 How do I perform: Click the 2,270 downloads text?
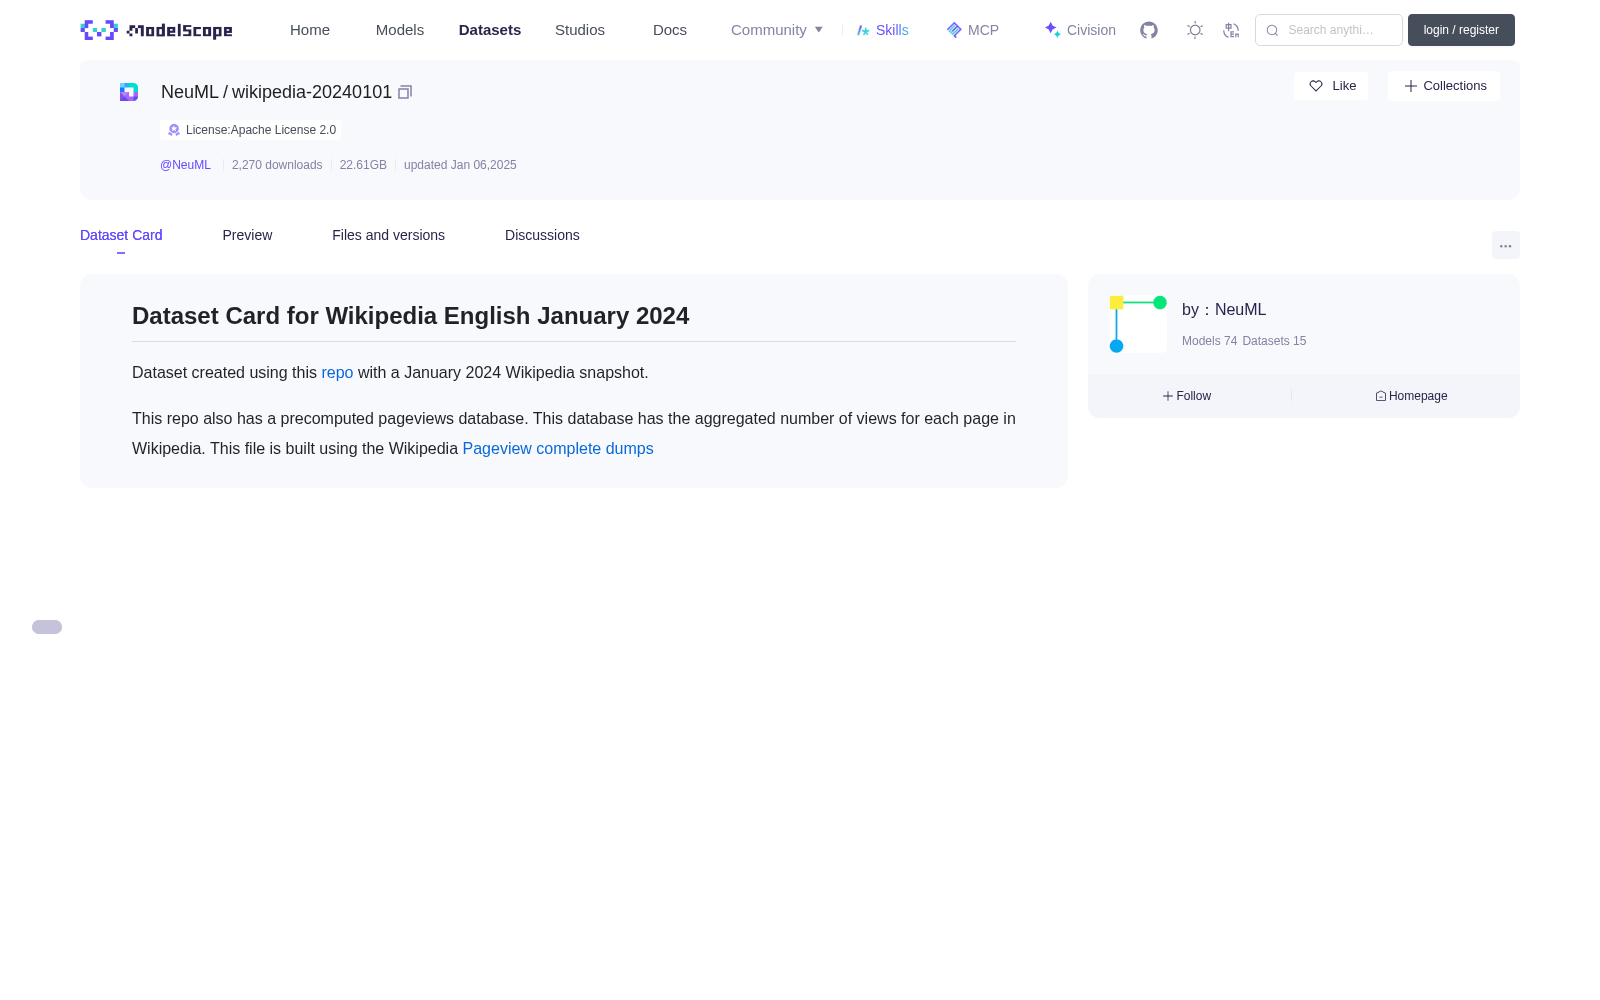[x=277, y=165]
